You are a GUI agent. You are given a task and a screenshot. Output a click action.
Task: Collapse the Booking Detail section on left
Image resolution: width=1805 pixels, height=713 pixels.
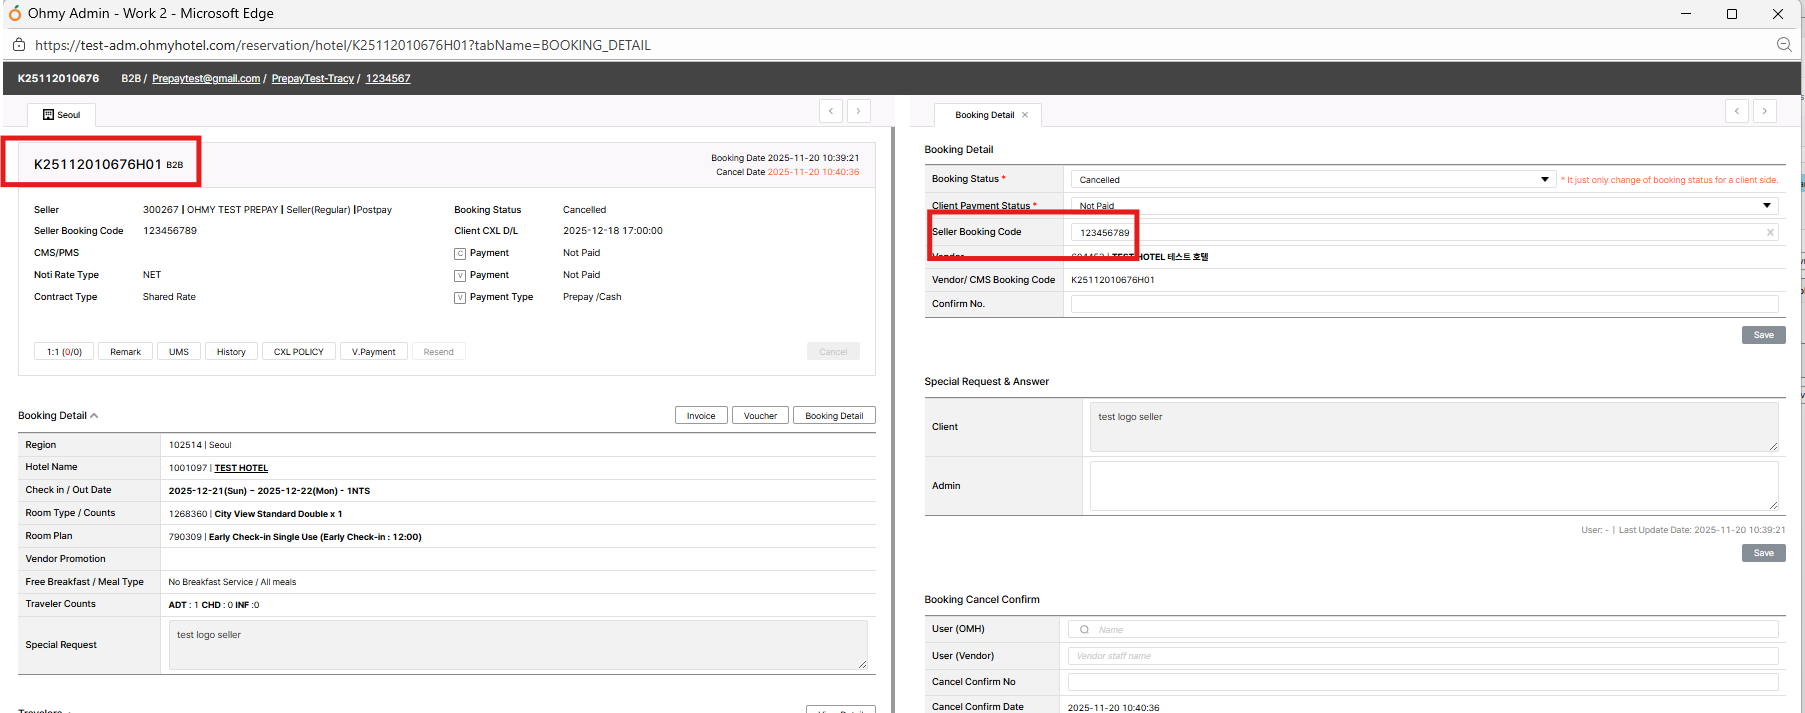94,416
